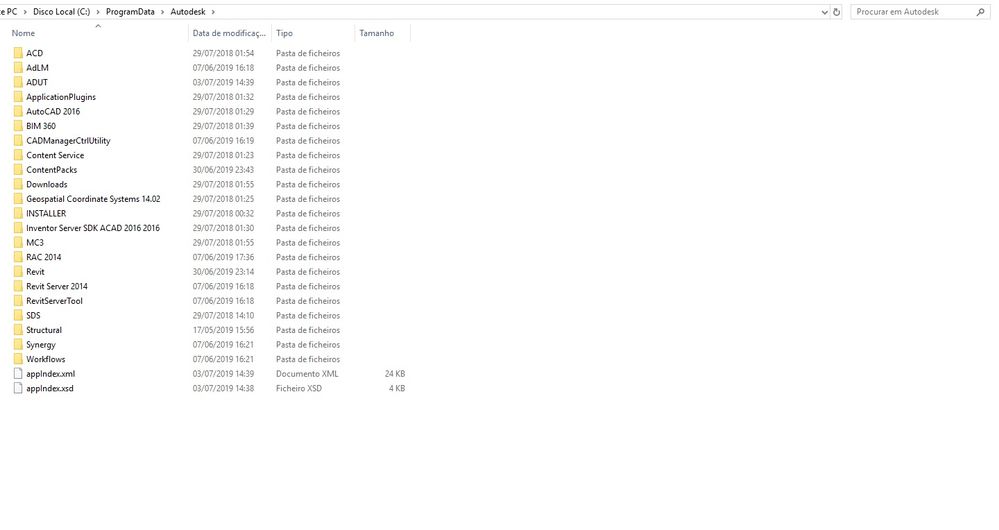
Task: Select the INSTALLER folder name
Action: (x=46, y=213)
